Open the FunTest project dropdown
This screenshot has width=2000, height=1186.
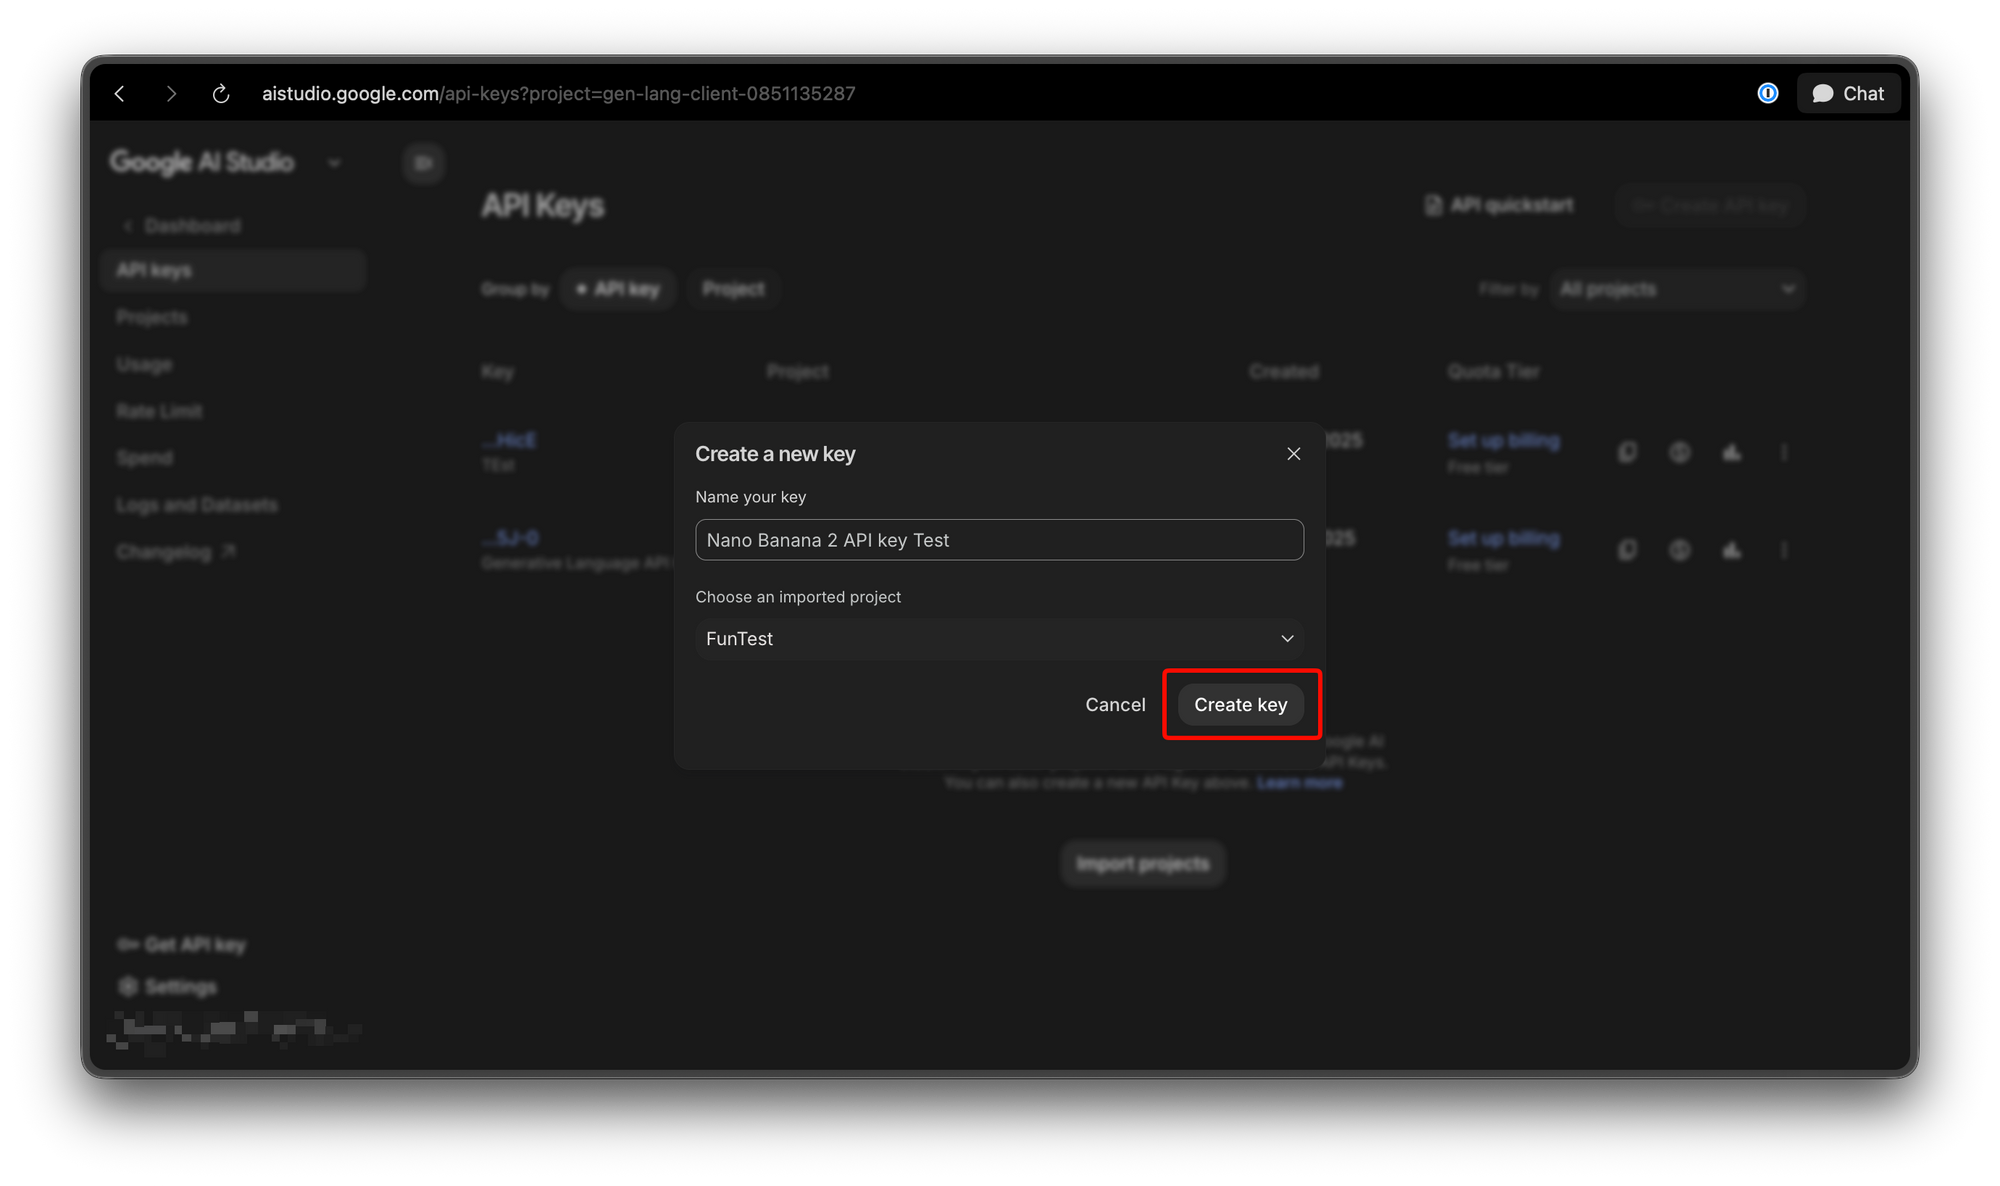pyautogui.click(x=999, y=638)
